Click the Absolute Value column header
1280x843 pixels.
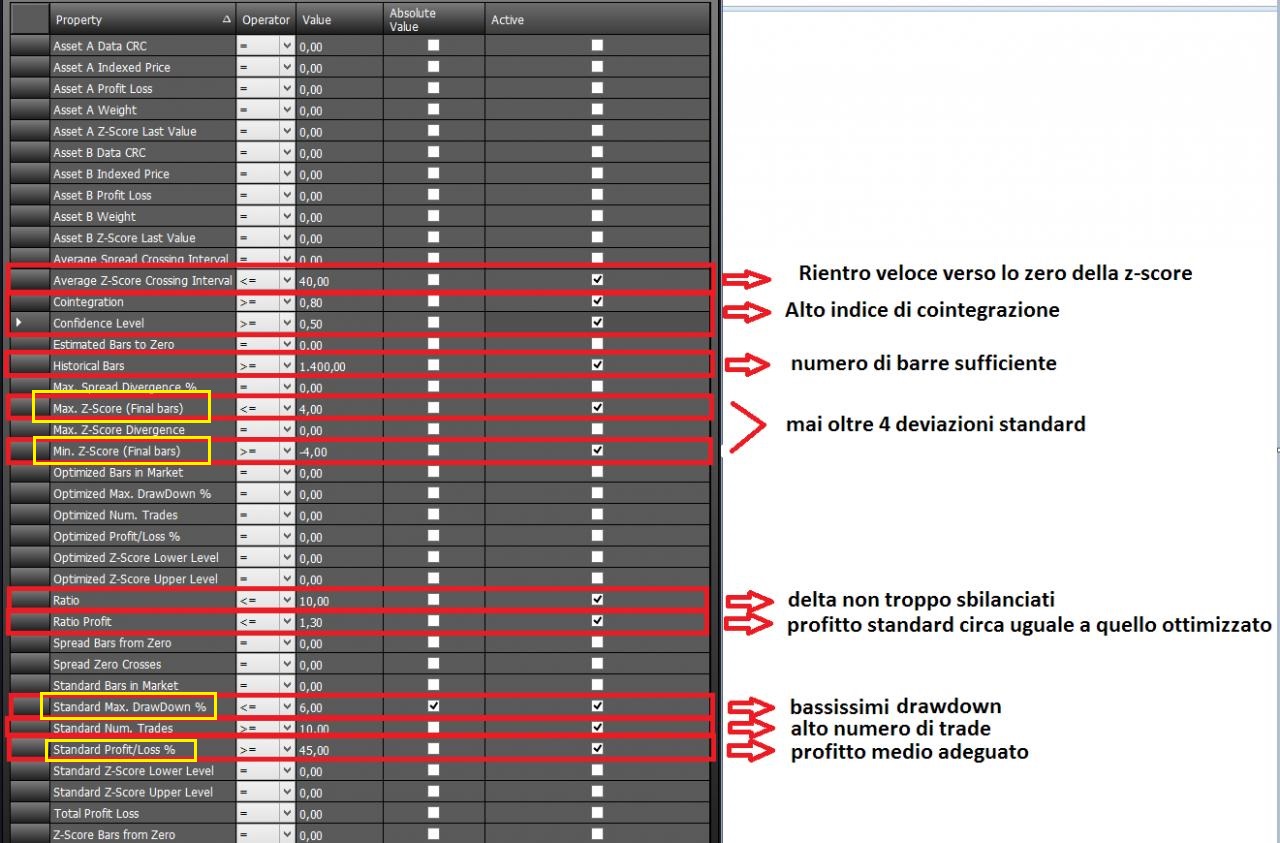coord(434,19)
